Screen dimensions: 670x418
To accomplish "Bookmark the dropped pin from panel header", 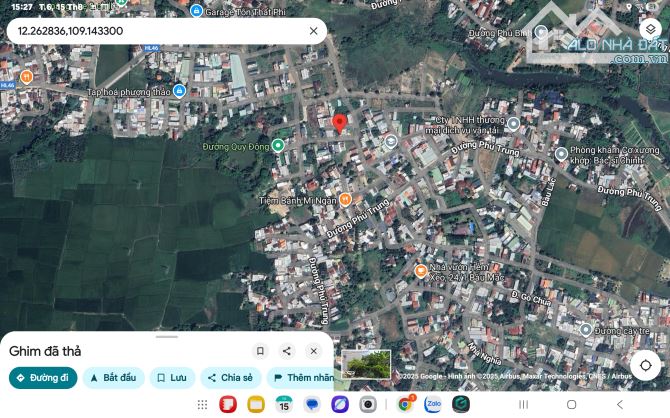I will 260,351.
